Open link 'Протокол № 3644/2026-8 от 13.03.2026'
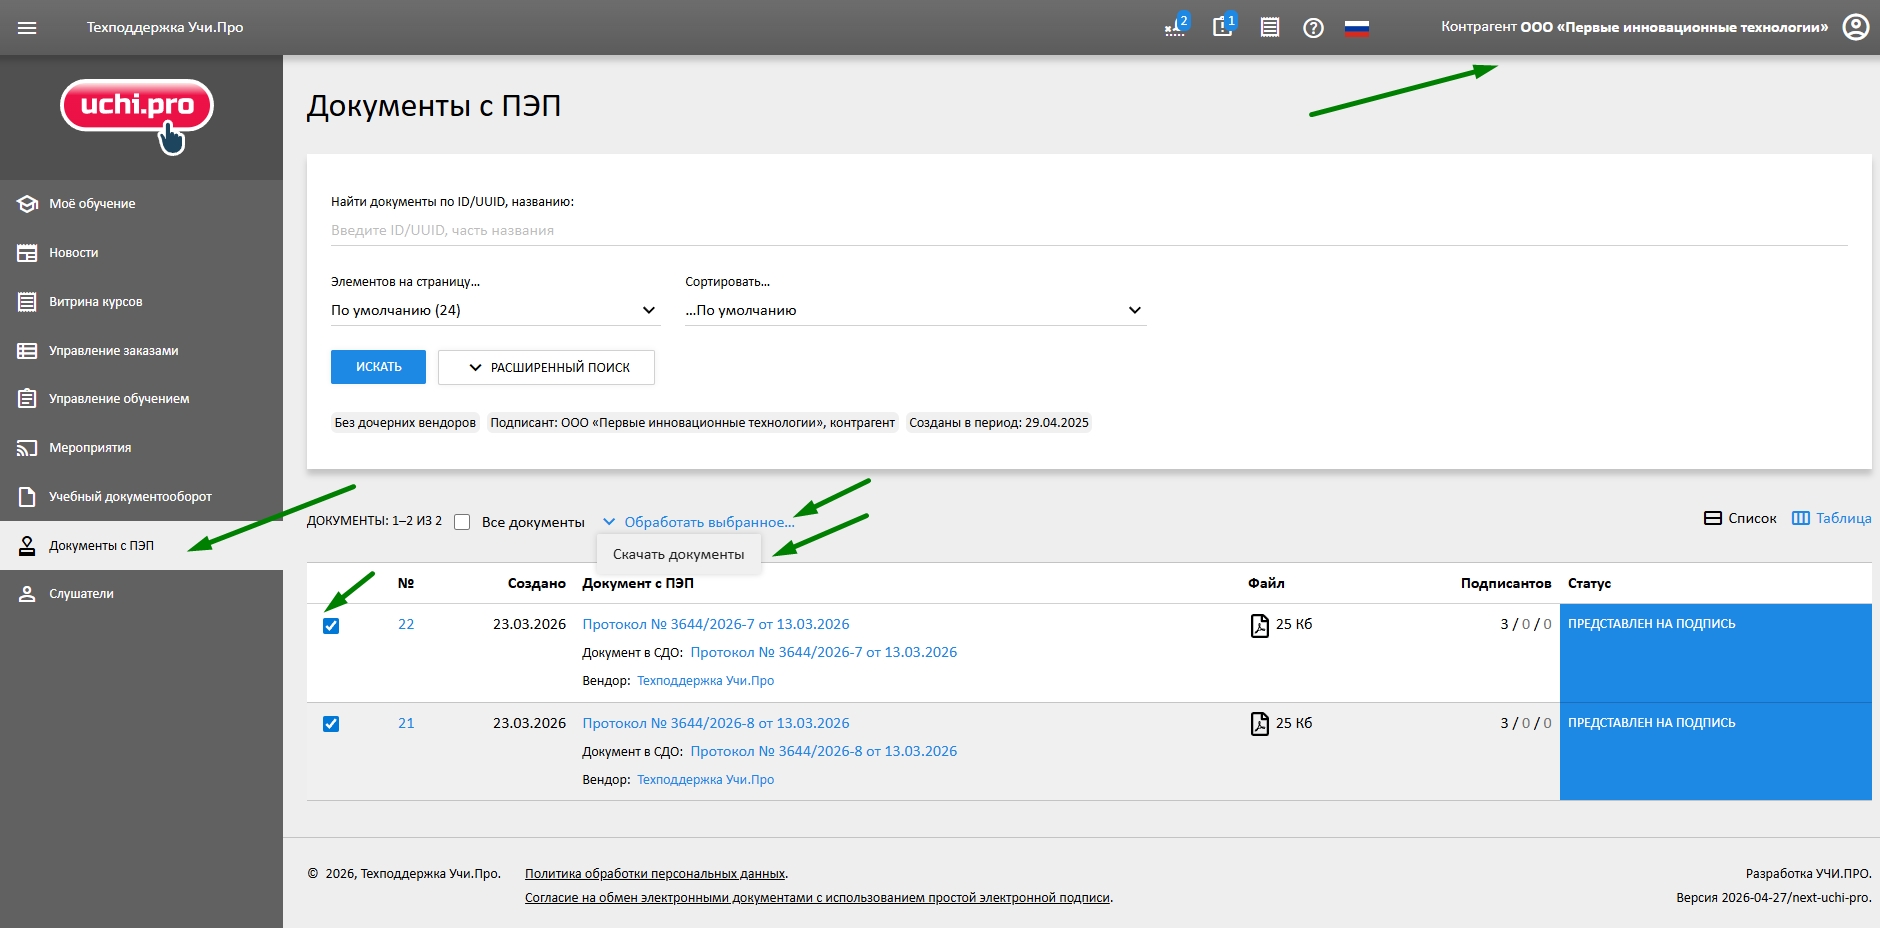The image size is (1880, 928). (715, 723)
